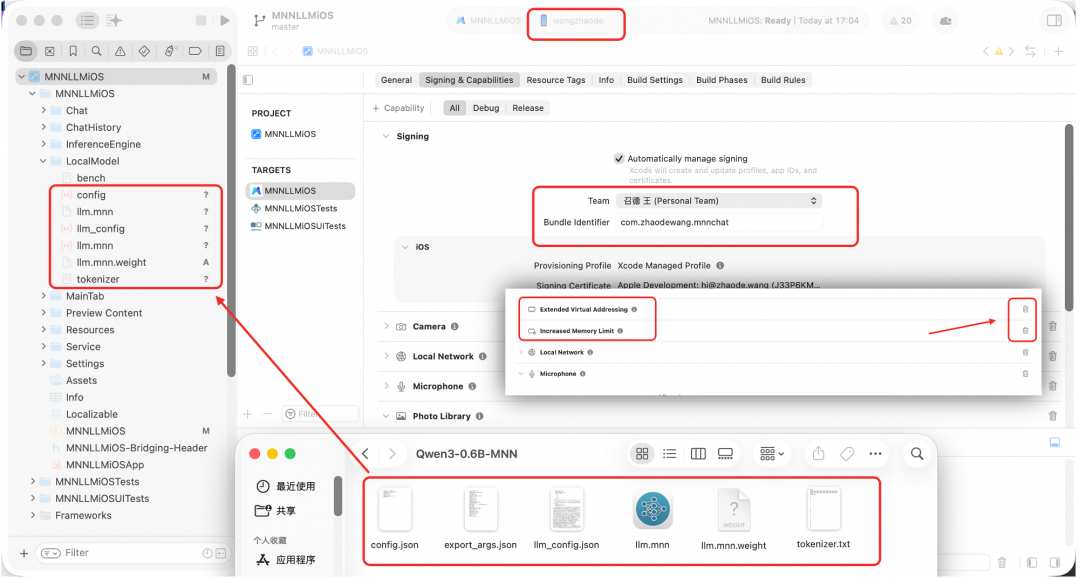Click the 20 warnings indicator

(x=901, y=21)
